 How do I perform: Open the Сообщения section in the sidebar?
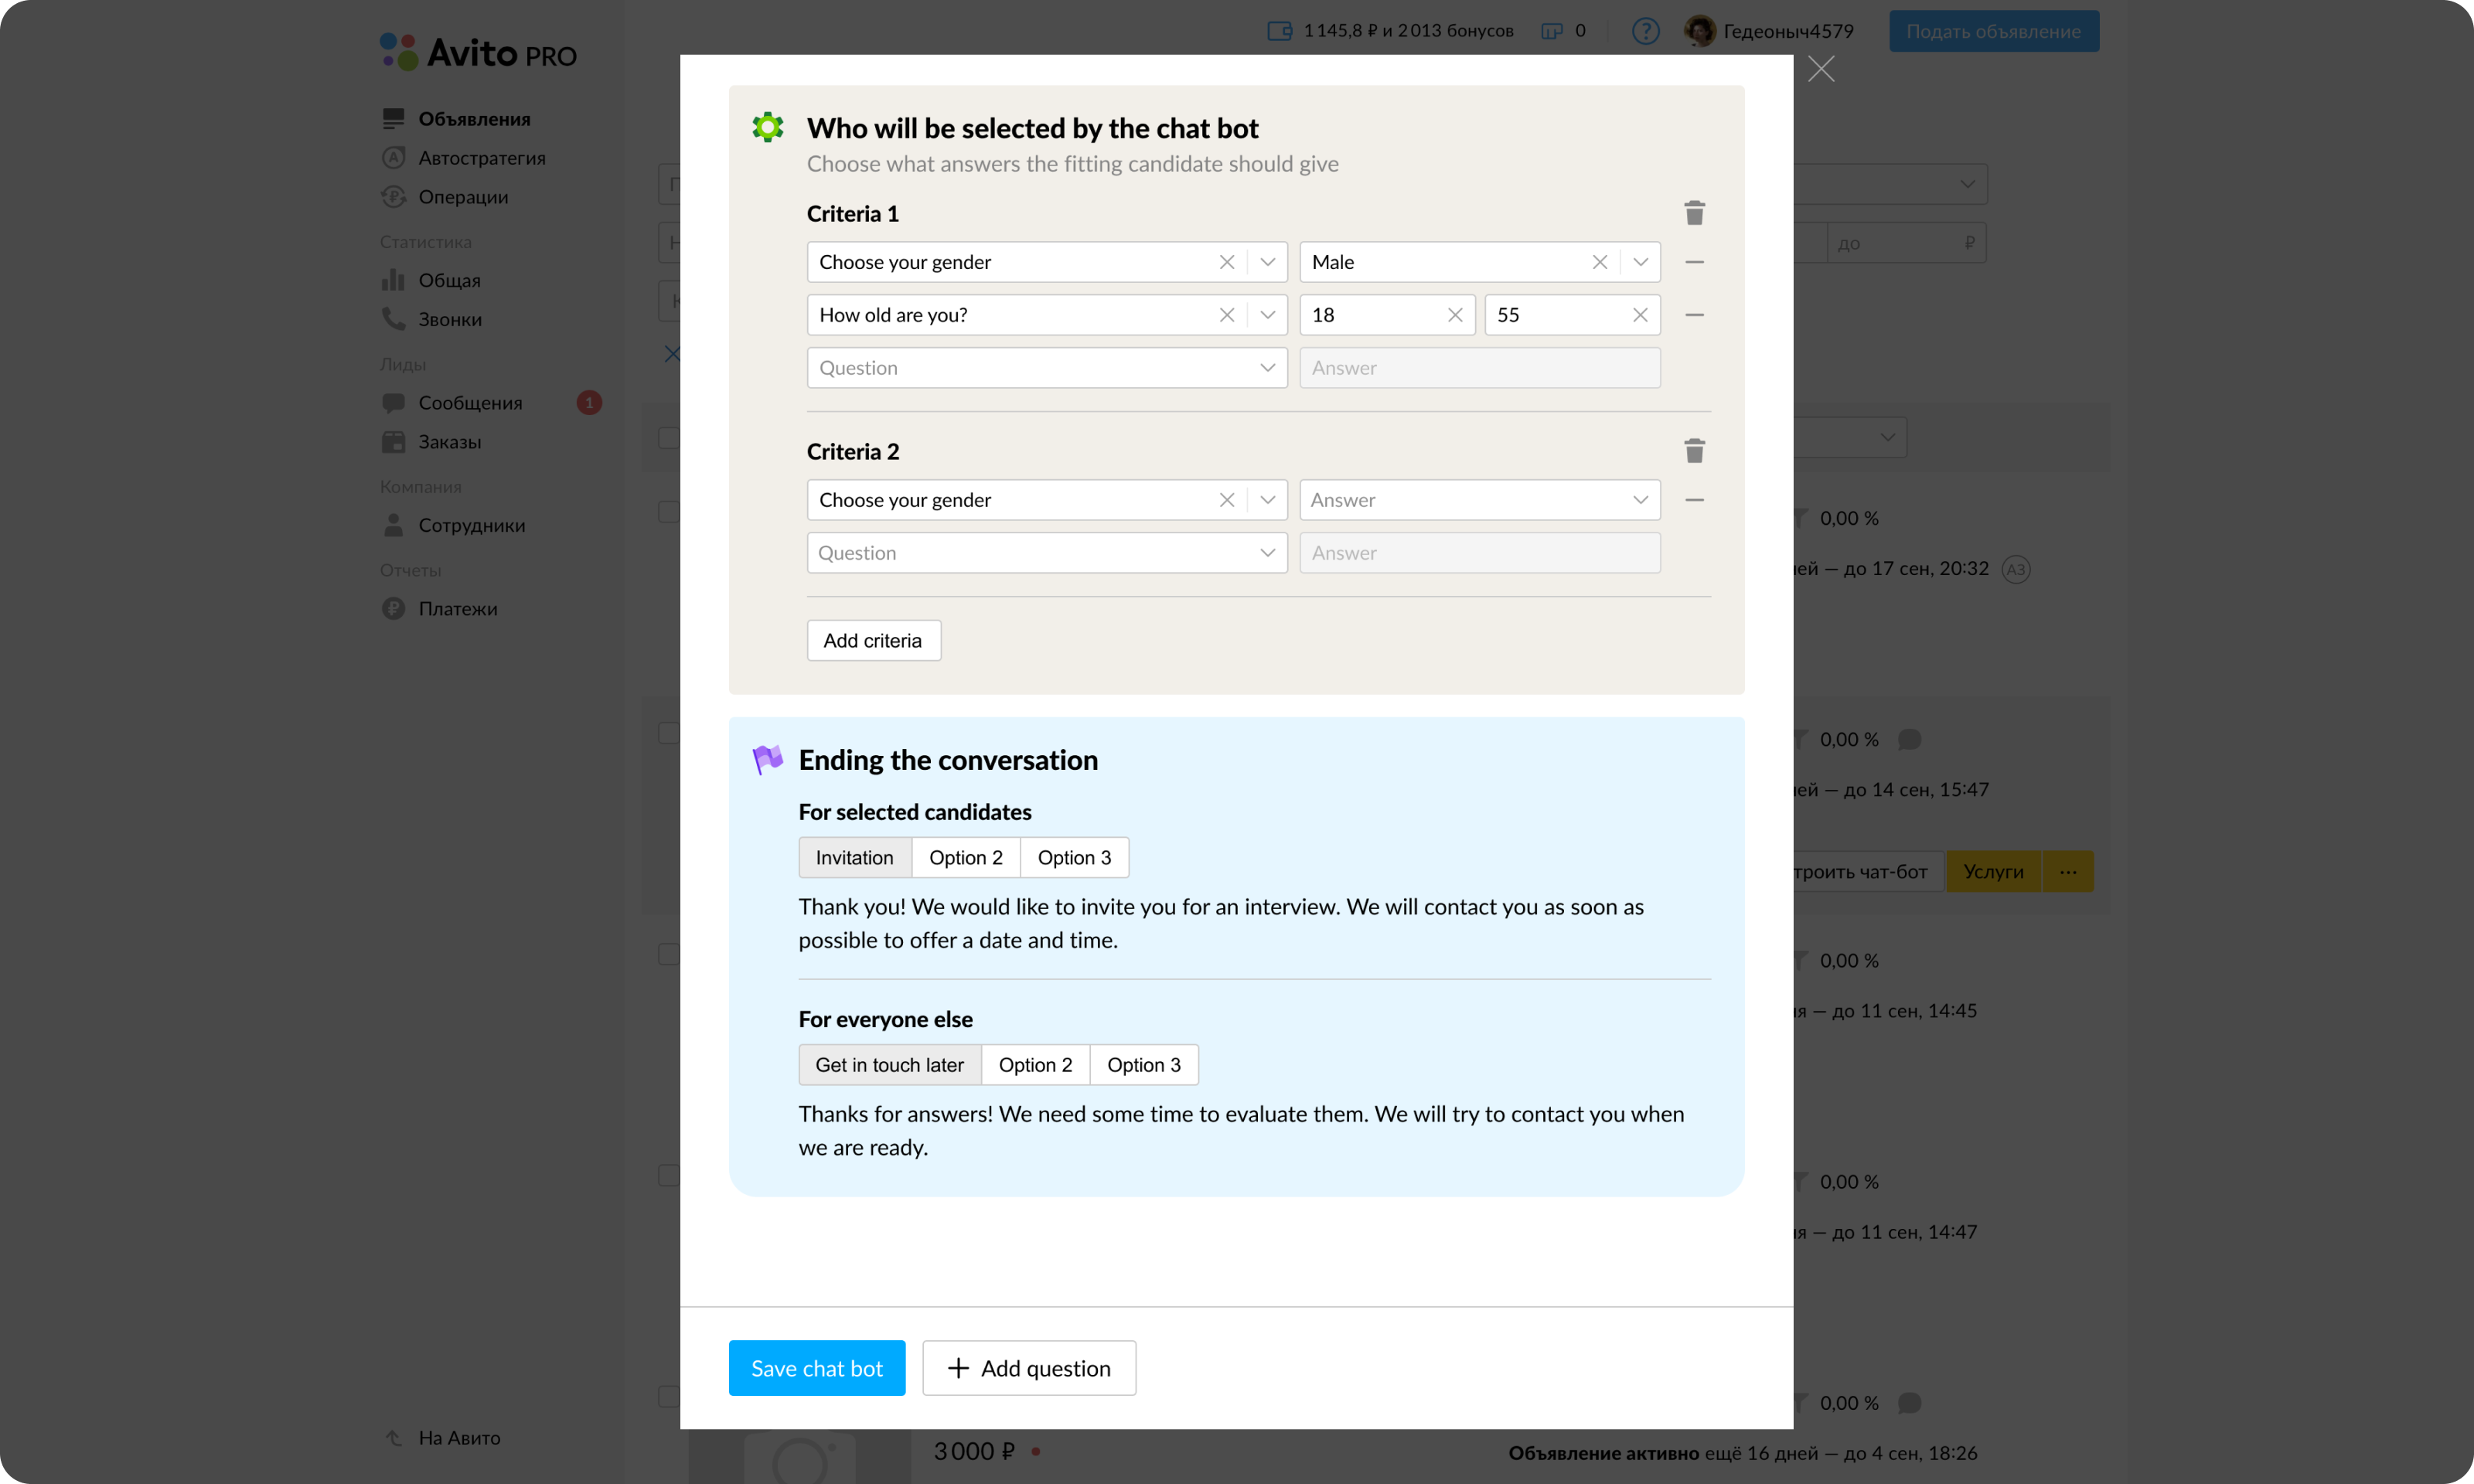(x=395, y=403)
